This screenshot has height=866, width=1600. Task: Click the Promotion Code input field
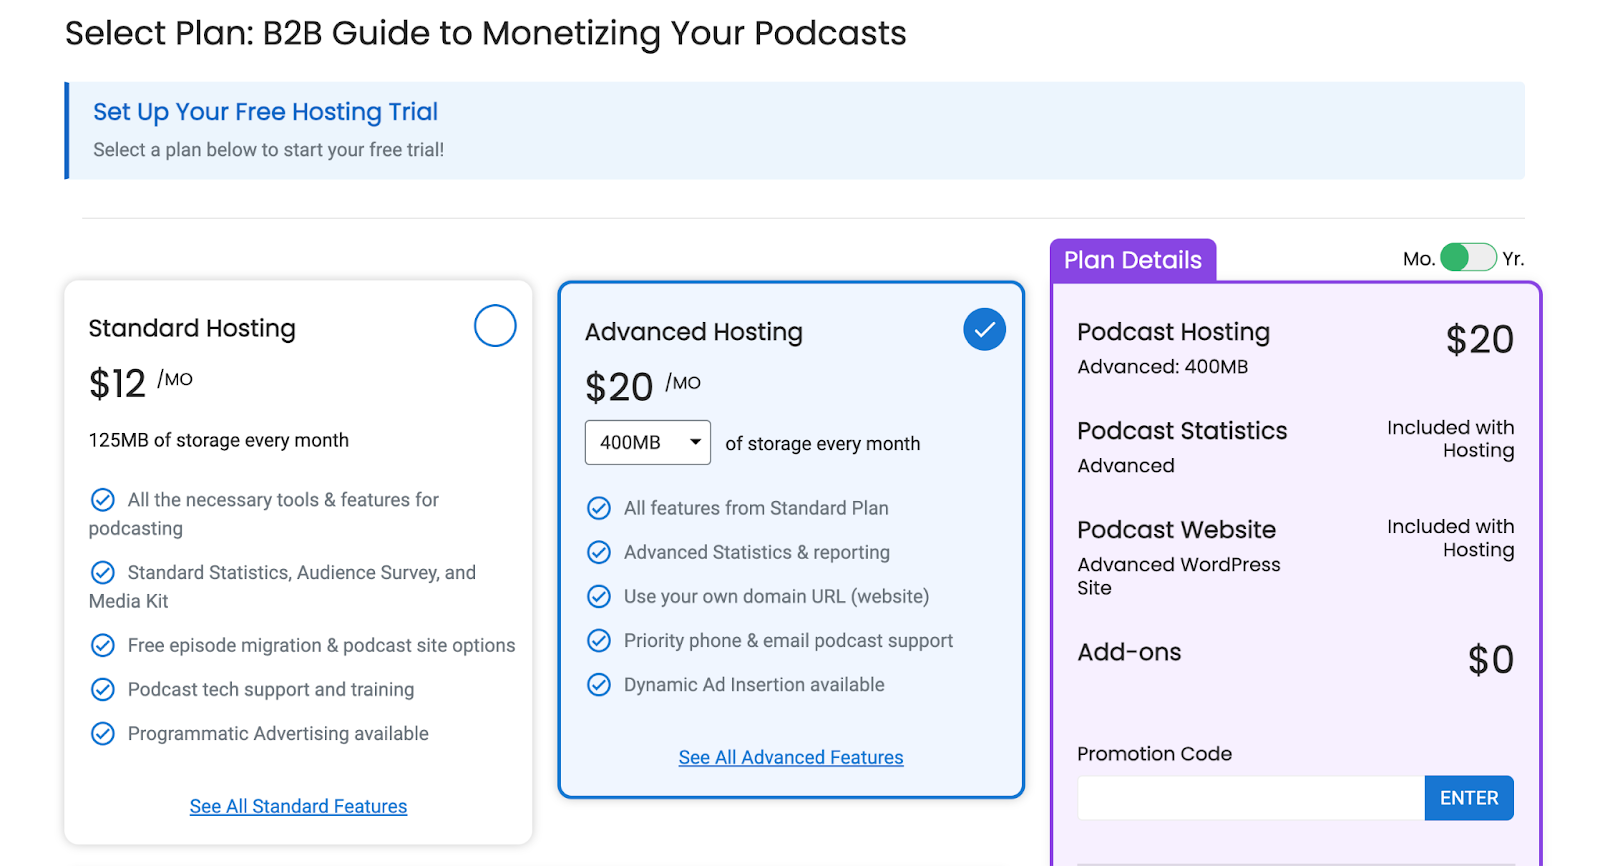1250,798
